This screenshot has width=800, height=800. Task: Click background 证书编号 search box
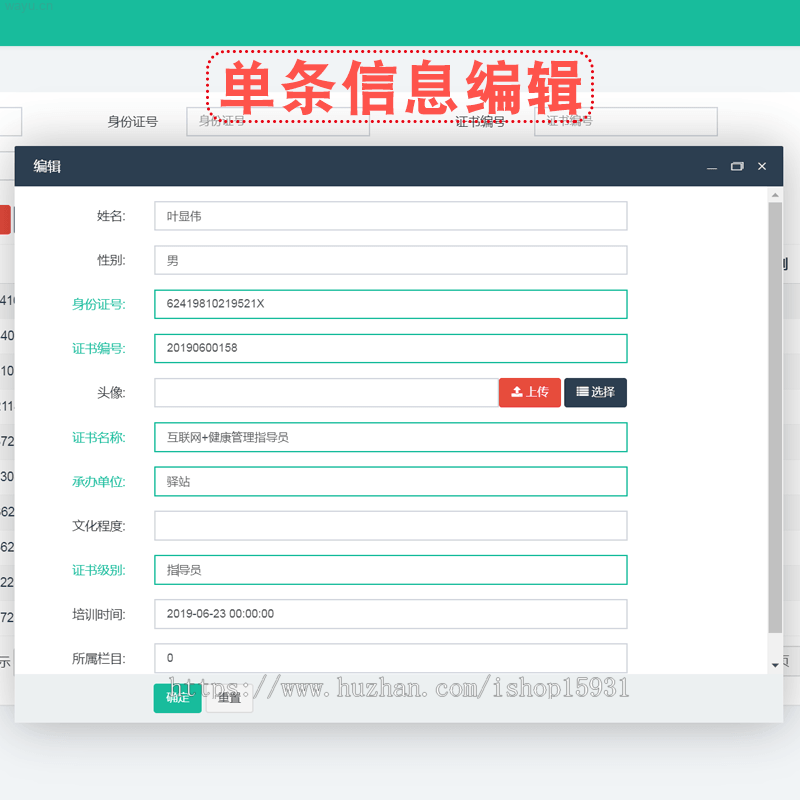coord(626,121)
